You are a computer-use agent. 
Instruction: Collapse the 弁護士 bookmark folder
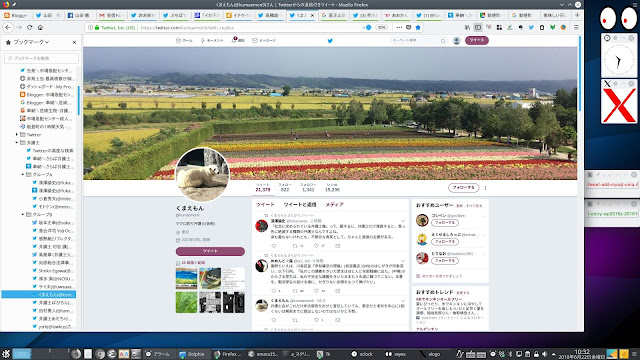tap(17, 142)
